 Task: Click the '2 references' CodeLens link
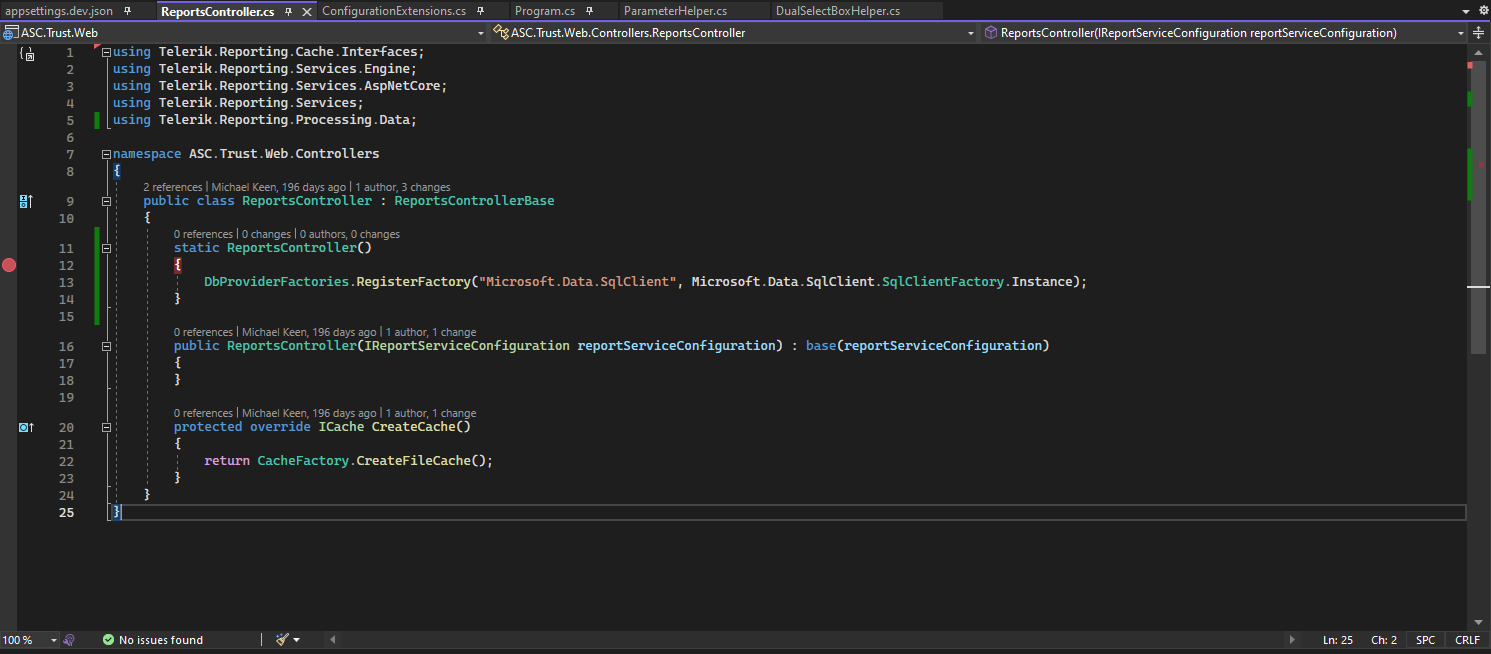point(173,187)
